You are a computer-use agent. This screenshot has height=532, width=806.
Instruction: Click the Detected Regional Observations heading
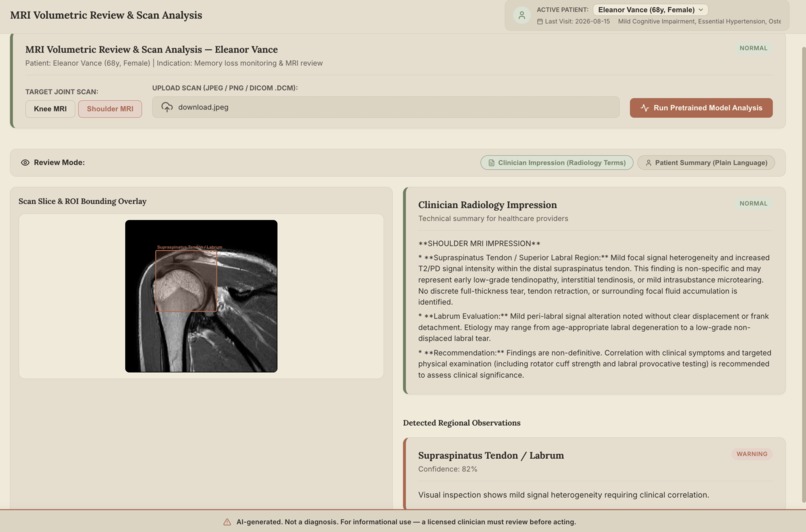coord(462,423)
